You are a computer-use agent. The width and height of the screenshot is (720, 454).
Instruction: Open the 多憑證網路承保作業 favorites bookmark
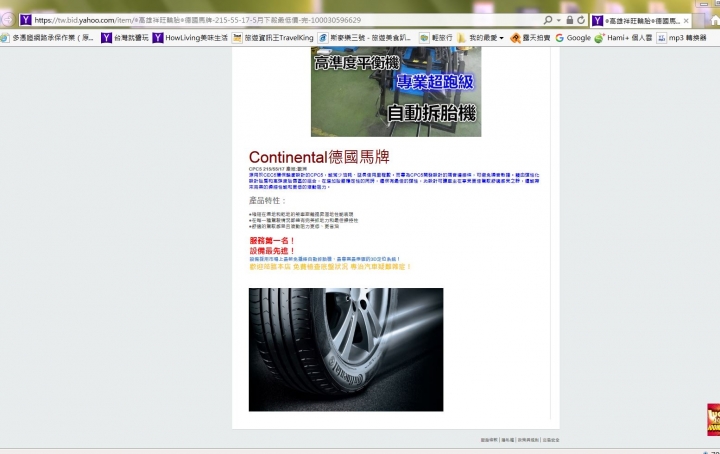(53, 38)
